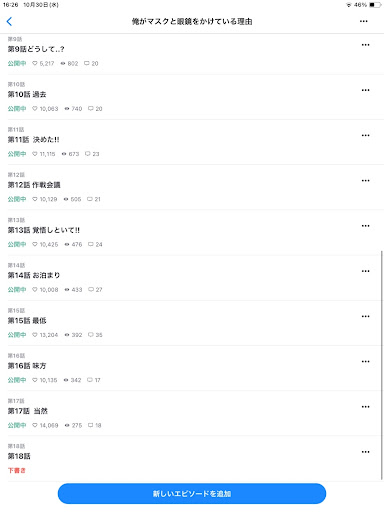This screenshot has width=384, height=512.
Task: Open more options for episode 9
Action: pyautogui.click(x=365, y=45)
